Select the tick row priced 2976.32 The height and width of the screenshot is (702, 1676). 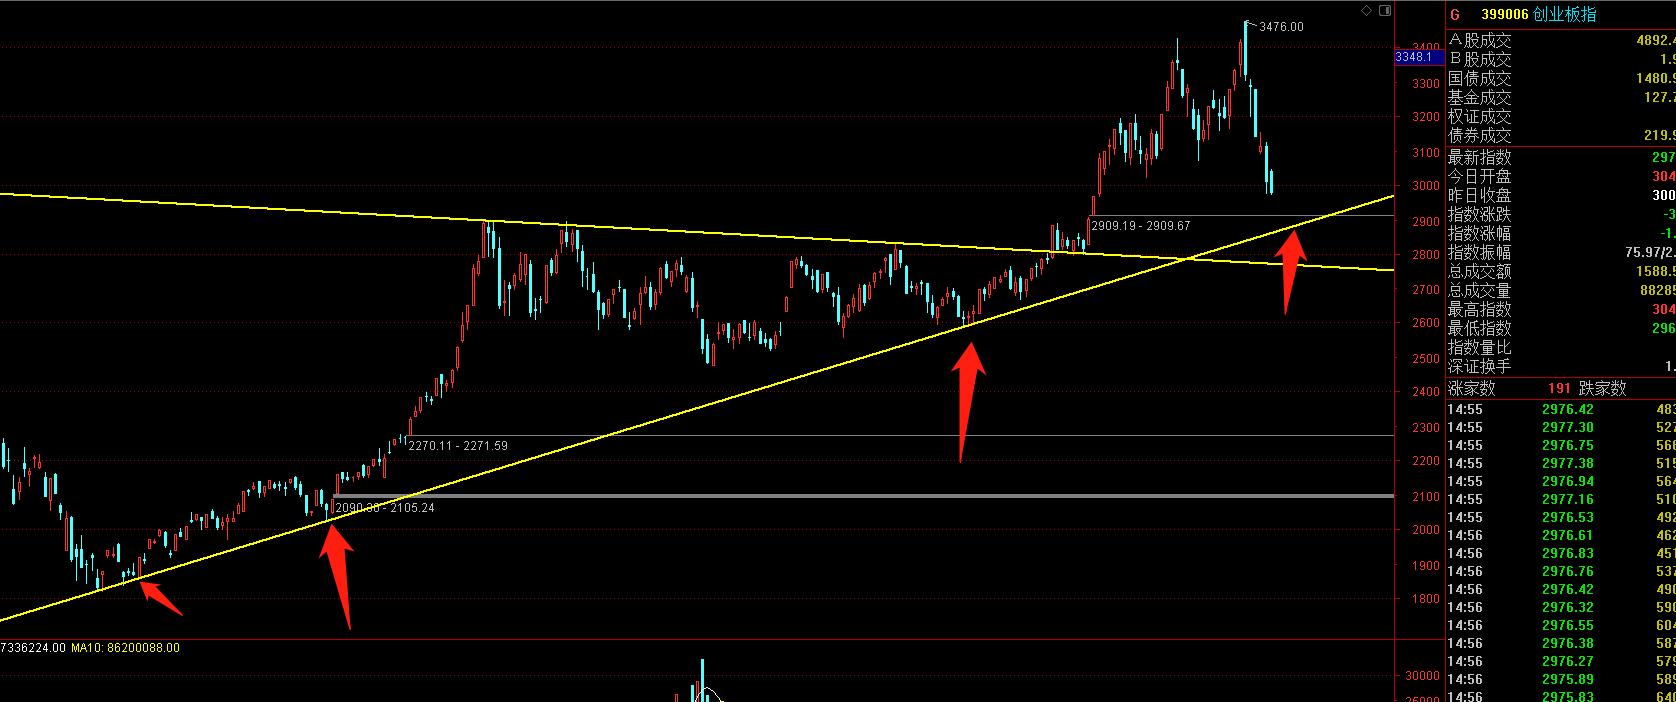[x=1561, y=607]
